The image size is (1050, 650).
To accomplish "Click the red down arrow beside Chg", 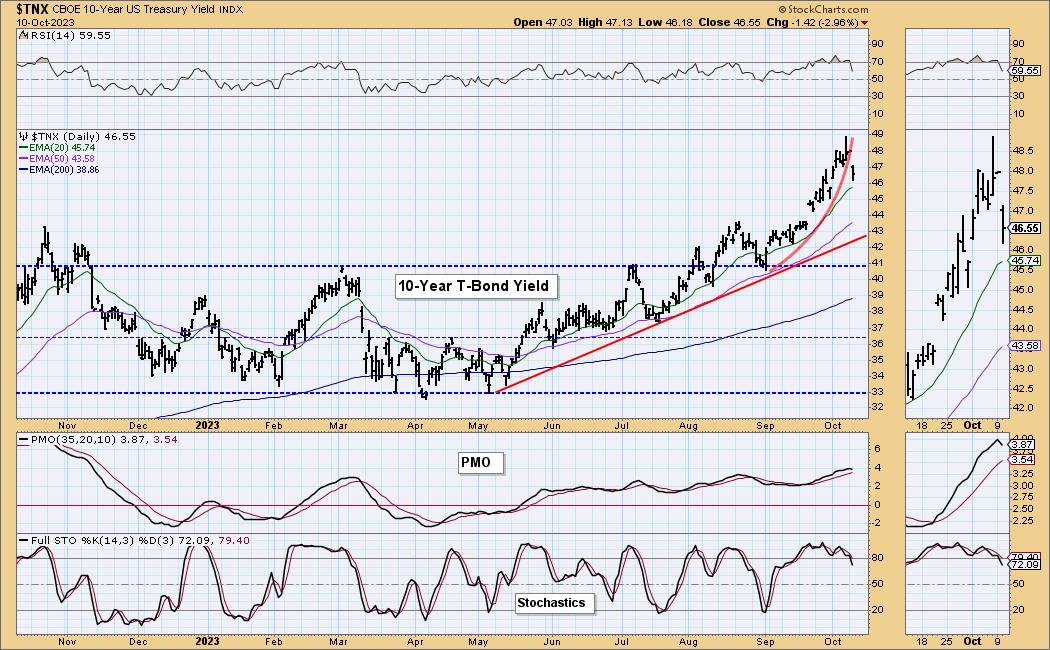I will (x=865, y=23).
